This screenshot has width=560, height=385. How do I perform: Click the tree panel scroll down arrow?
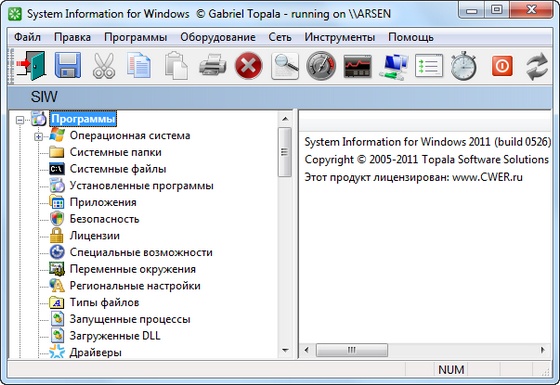tap(285, 350)
